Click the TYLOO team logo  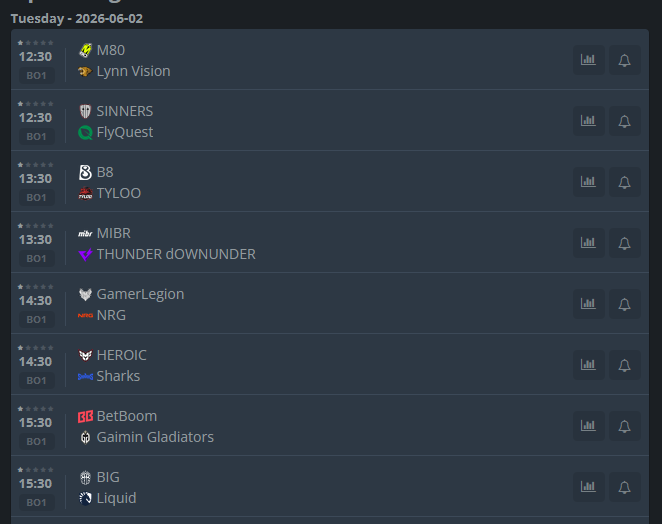point(85,193)
